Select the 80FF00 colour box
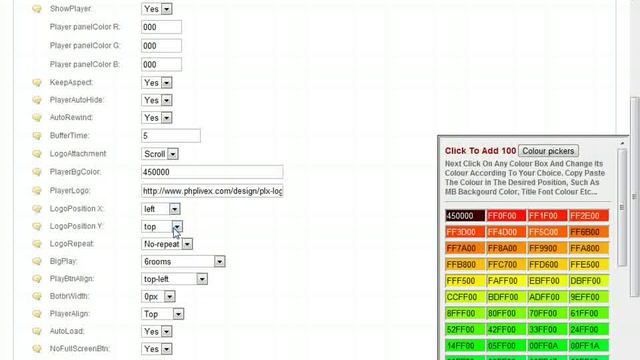The image size is (640, 360). tap(506, 313)
